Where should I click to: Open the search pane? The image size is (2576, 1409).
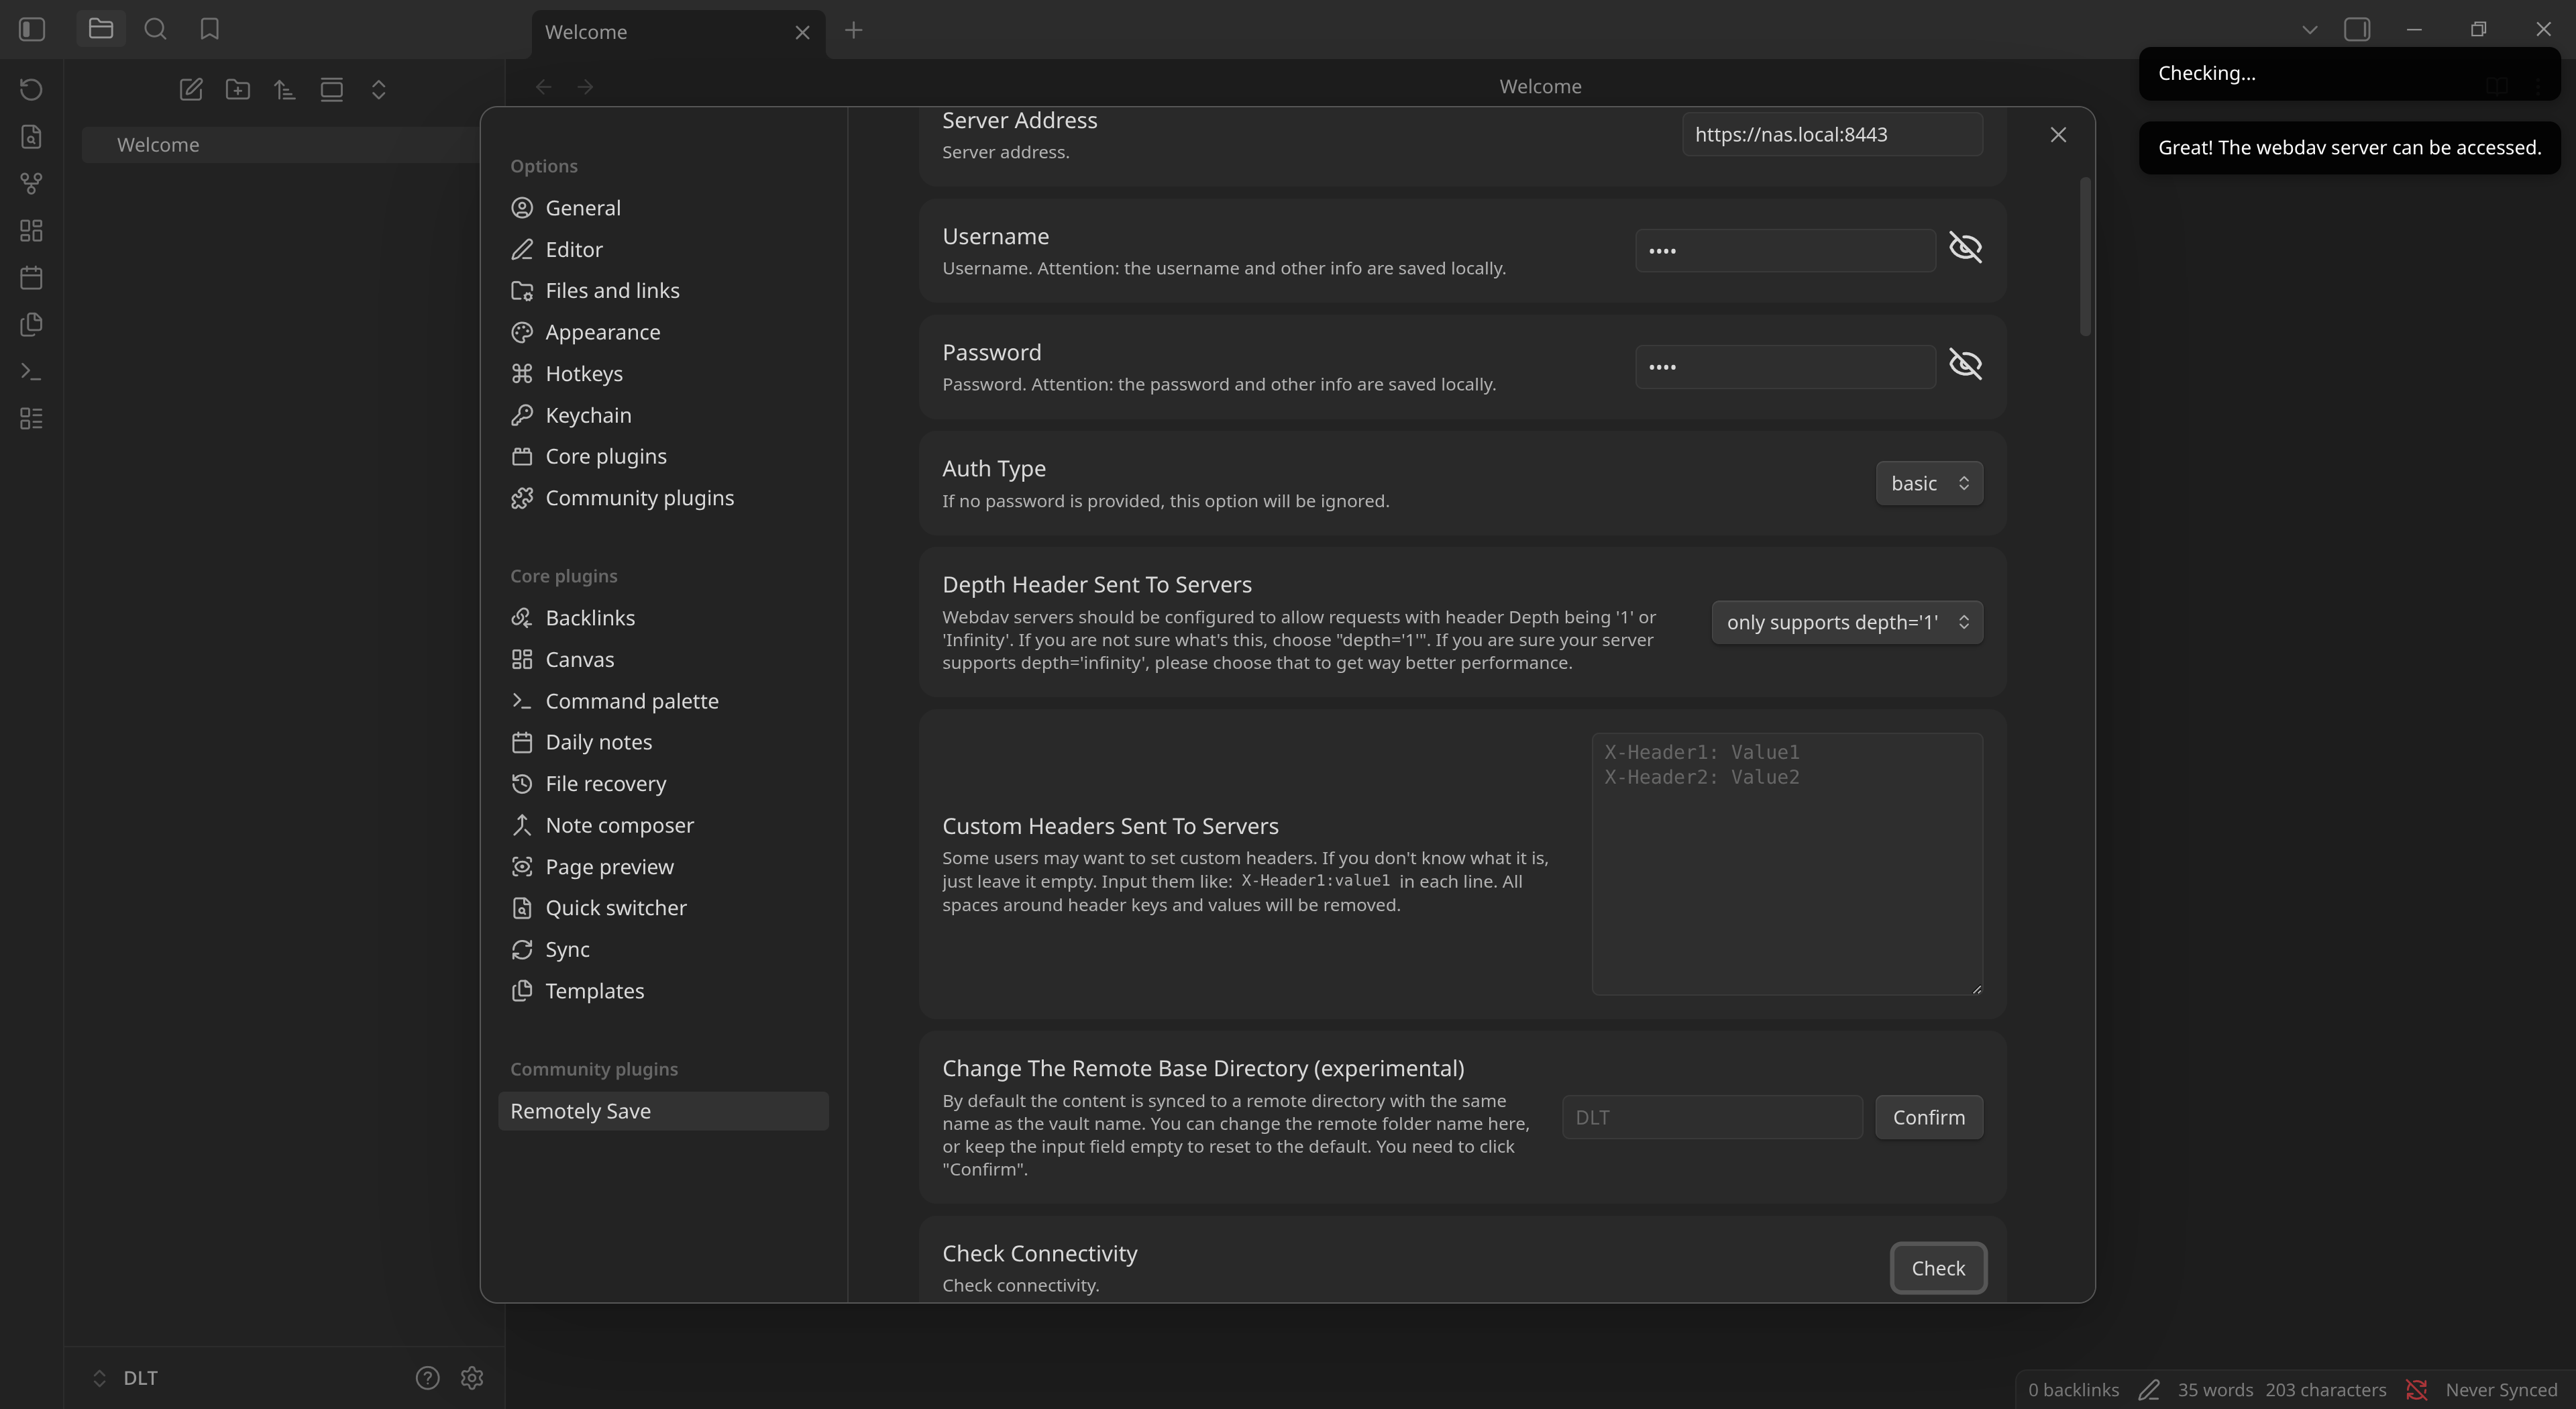point(155,29)
